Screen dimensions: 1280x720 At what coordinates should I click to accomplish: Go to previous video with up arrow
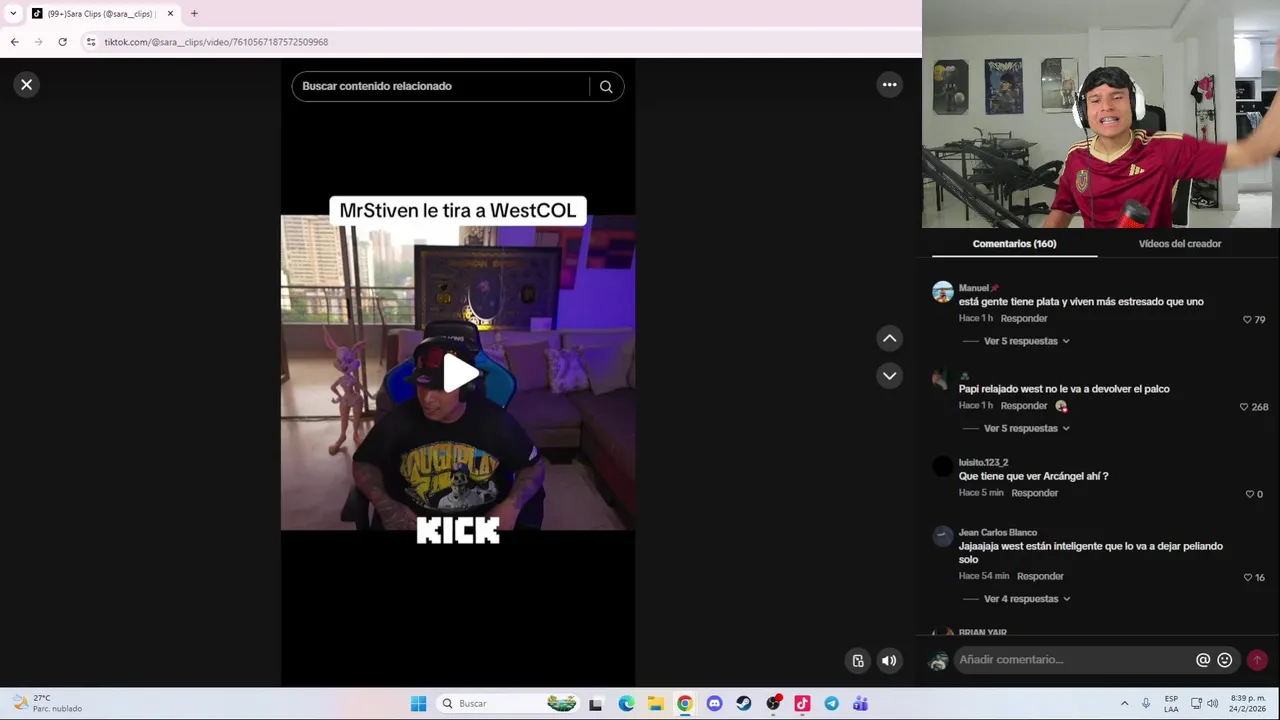[x=889, y=339]
